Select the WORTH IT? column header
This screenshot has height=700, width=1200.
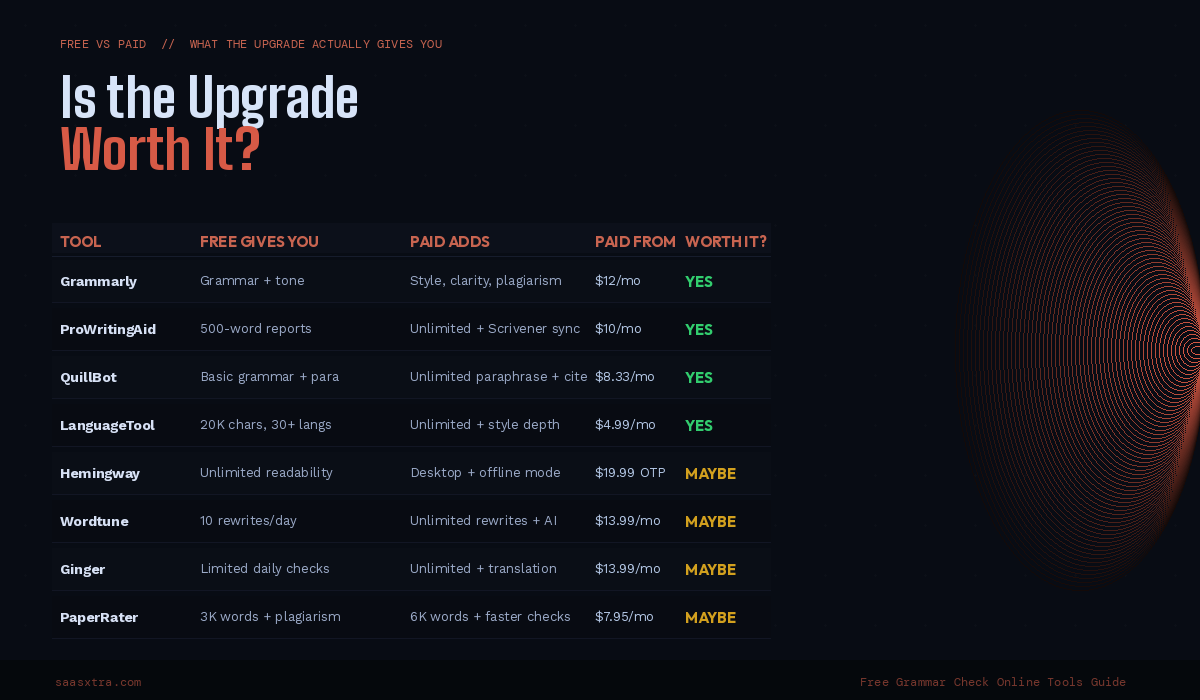[726, 242]
